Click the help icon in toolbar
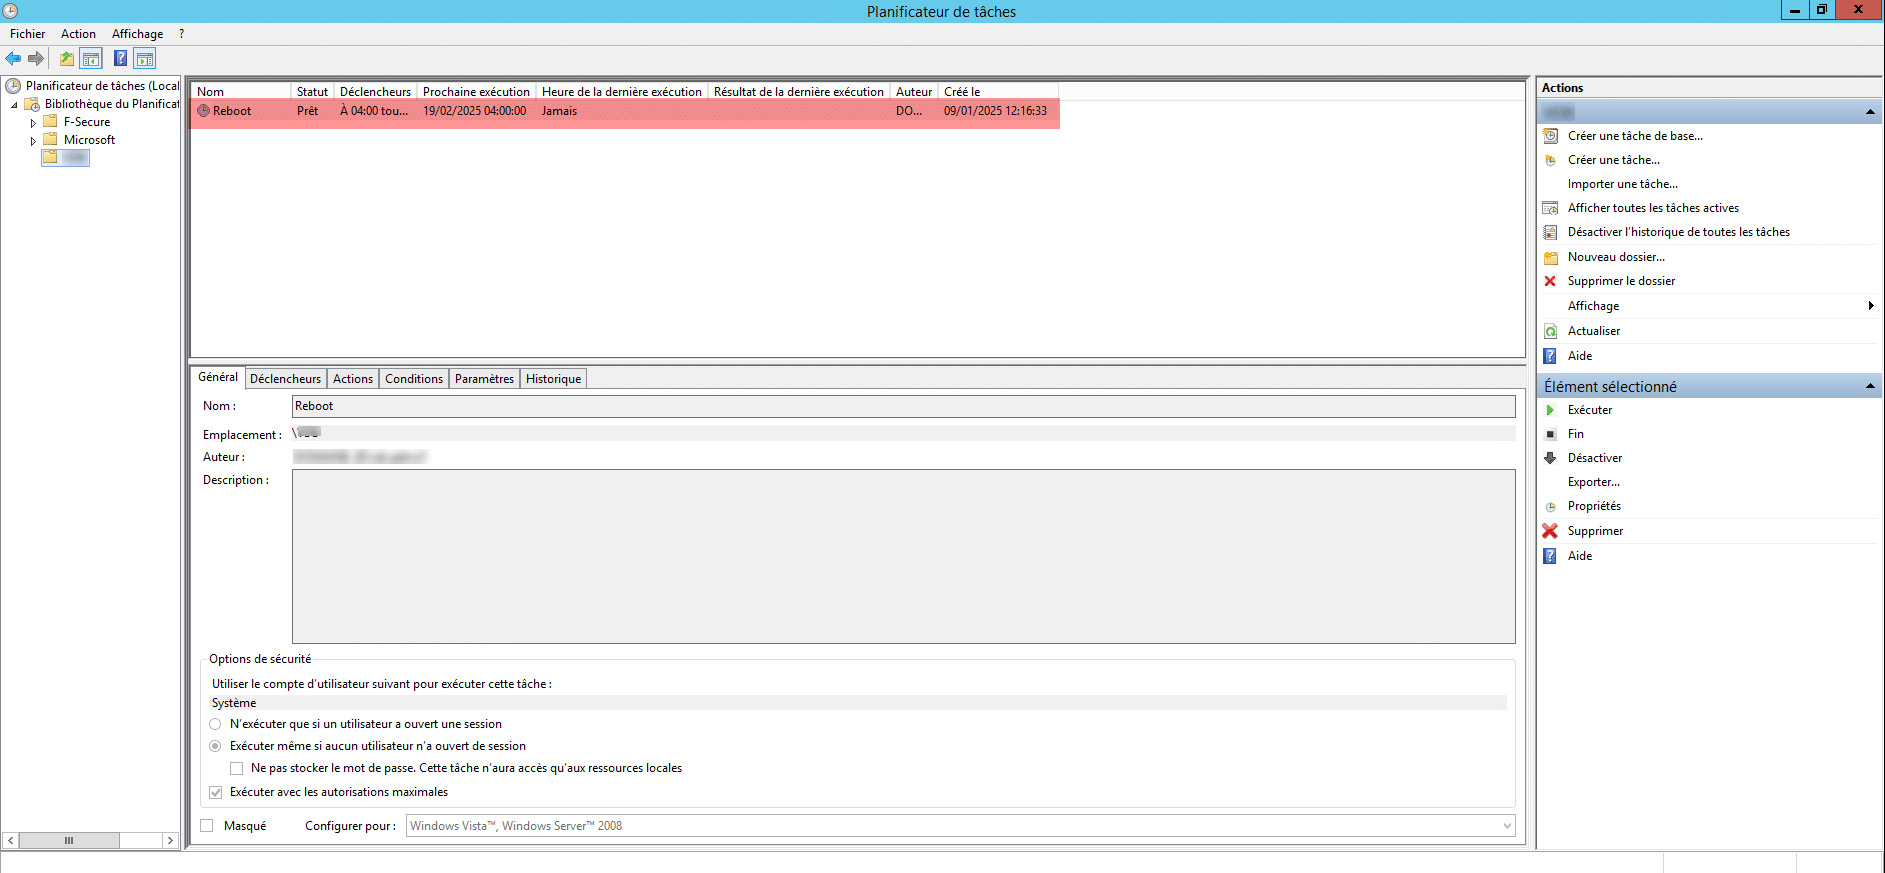This screenshot has width=1885, height=873. click(x=120, y=59)
